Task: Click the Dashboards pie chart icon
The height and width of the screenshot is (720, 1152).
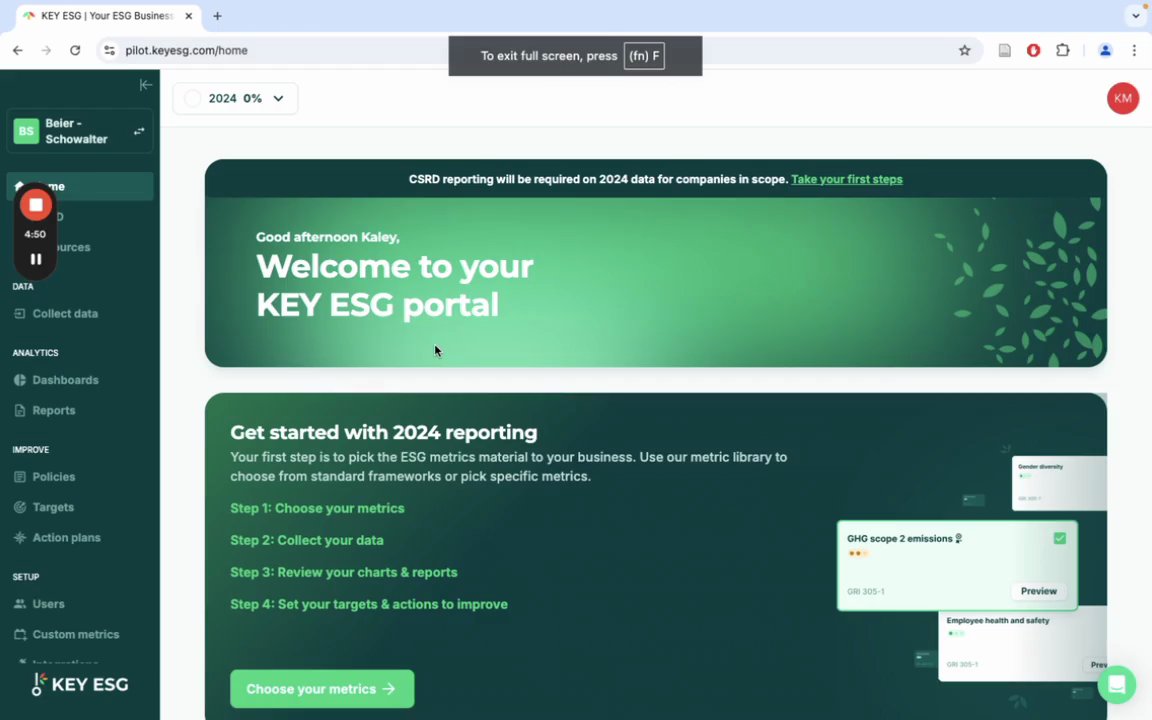Action: pos(20,380)
